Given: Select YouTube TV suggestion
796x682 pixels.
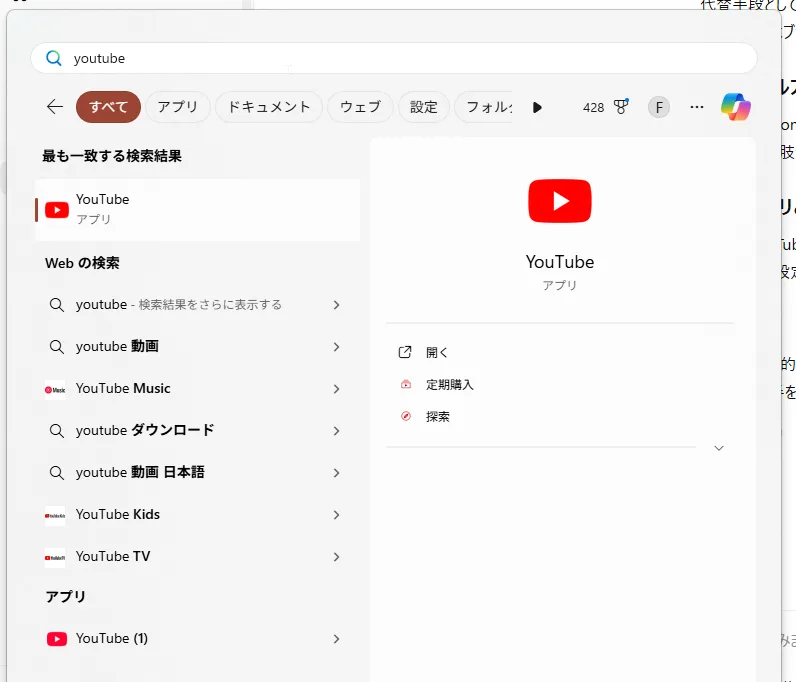Looking at the screenshot, I should click(195, 557).
